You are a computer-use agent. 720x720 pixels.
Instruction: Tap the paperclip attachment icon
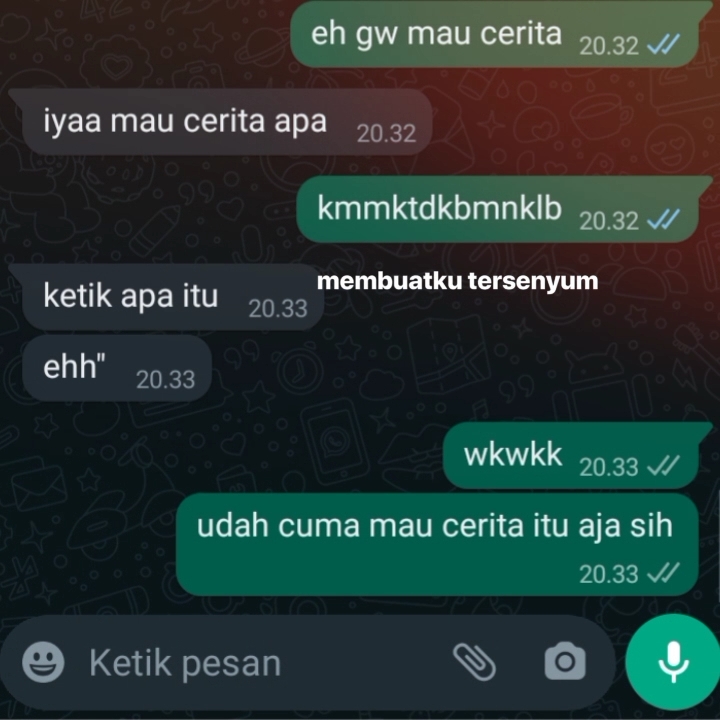[474, 662]
